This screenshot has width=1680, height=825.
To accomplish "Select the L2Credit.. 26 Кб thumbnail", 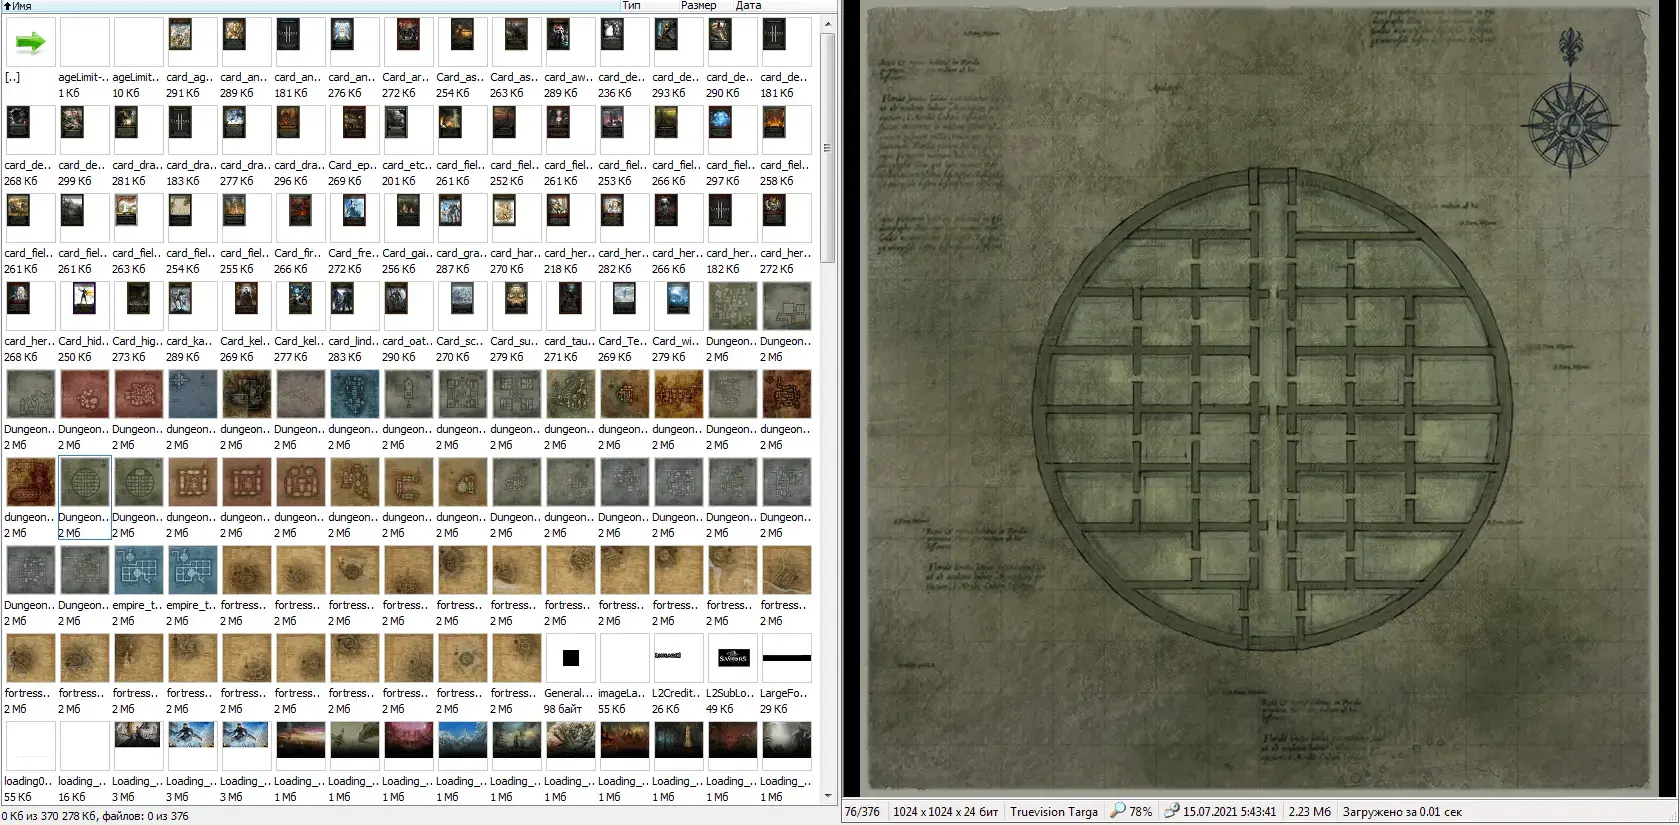I will 679,658.
